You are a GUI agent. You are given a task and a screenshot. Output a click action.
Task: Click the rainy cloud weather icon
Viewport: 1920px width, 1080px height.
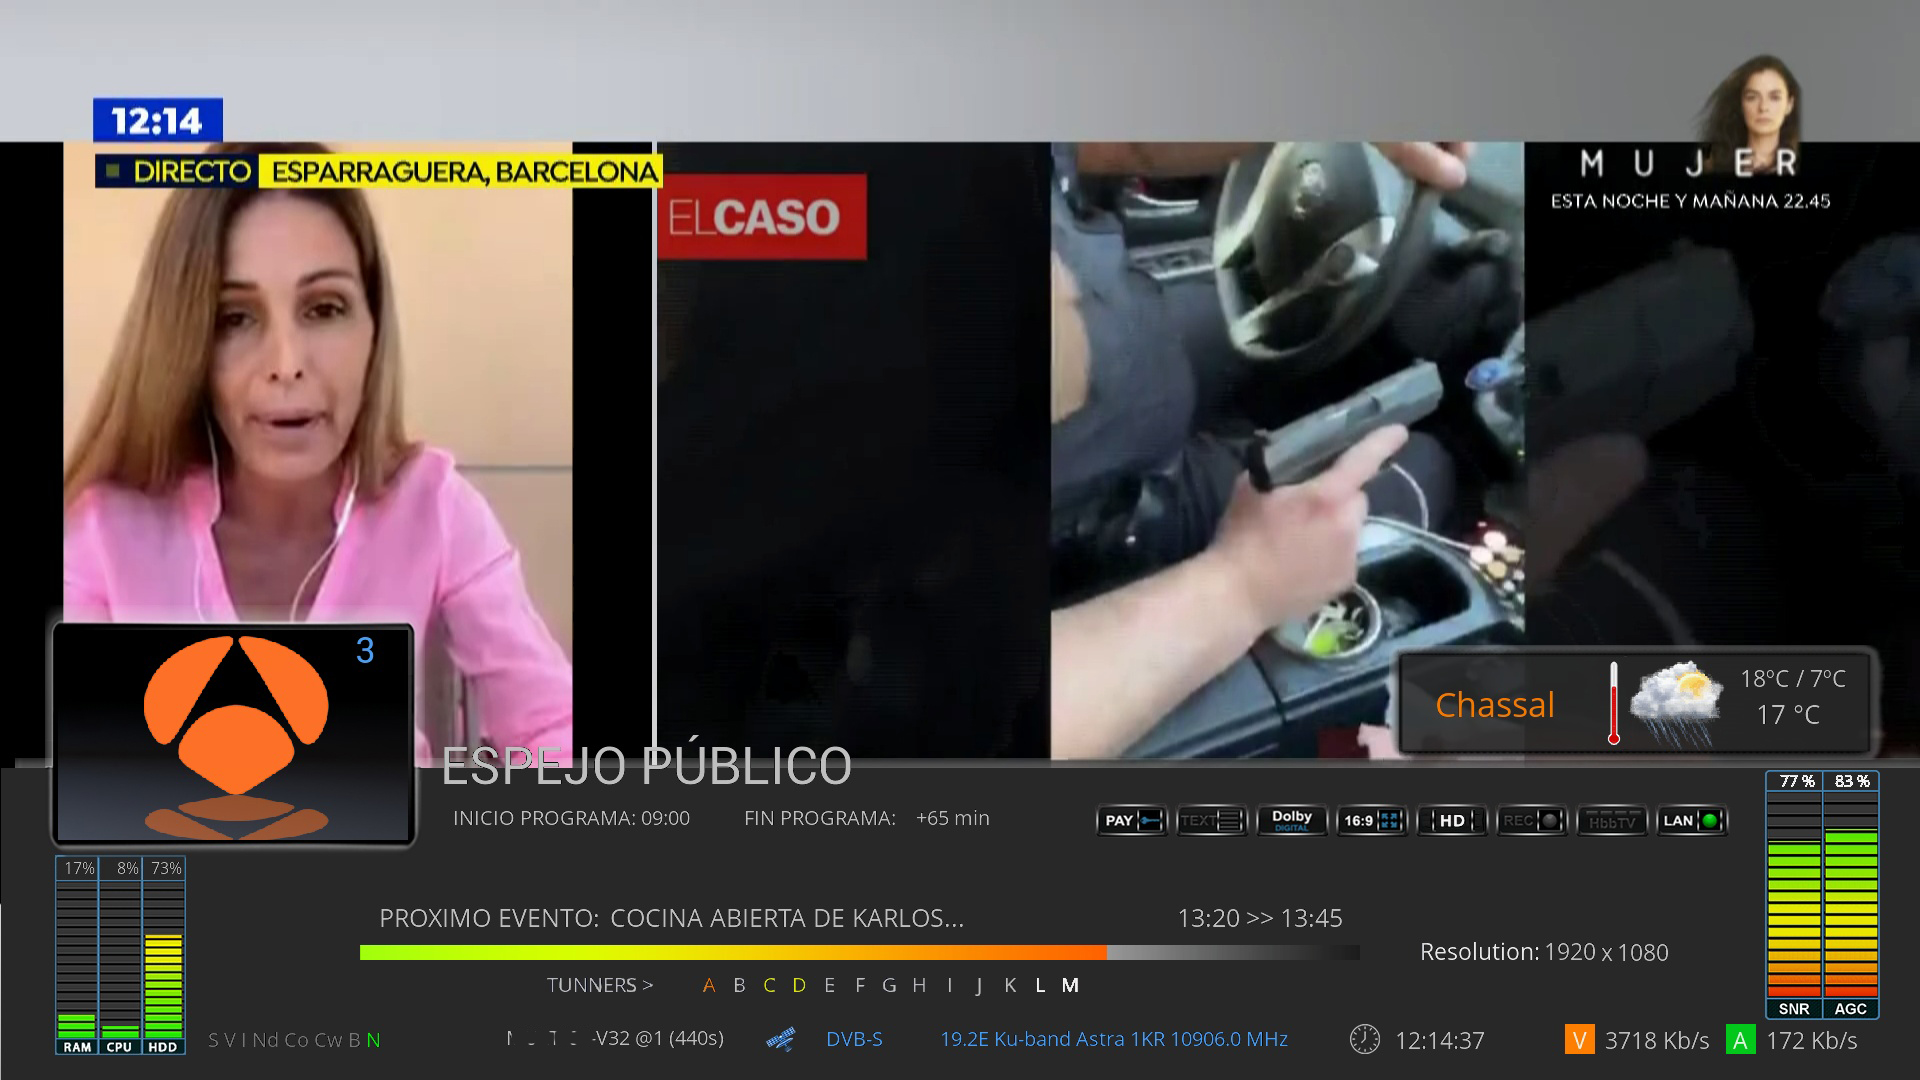pyautogui.click(x=1676, y=703)
